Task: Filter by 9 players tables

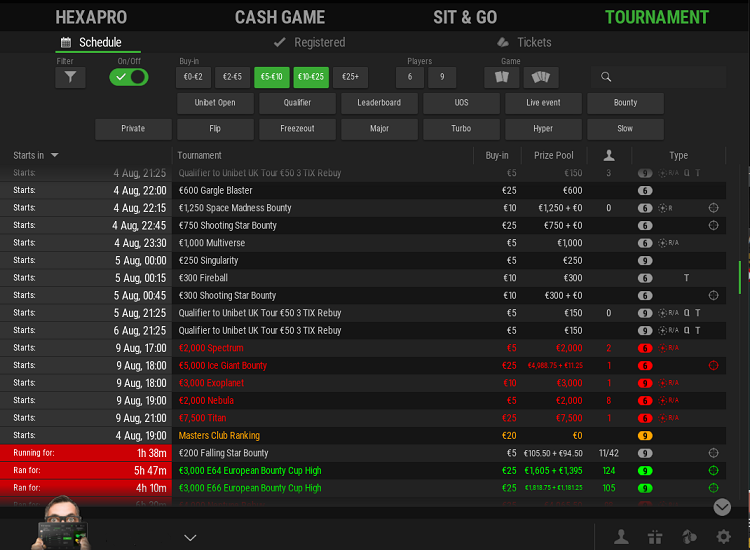Action: [442, 77]
